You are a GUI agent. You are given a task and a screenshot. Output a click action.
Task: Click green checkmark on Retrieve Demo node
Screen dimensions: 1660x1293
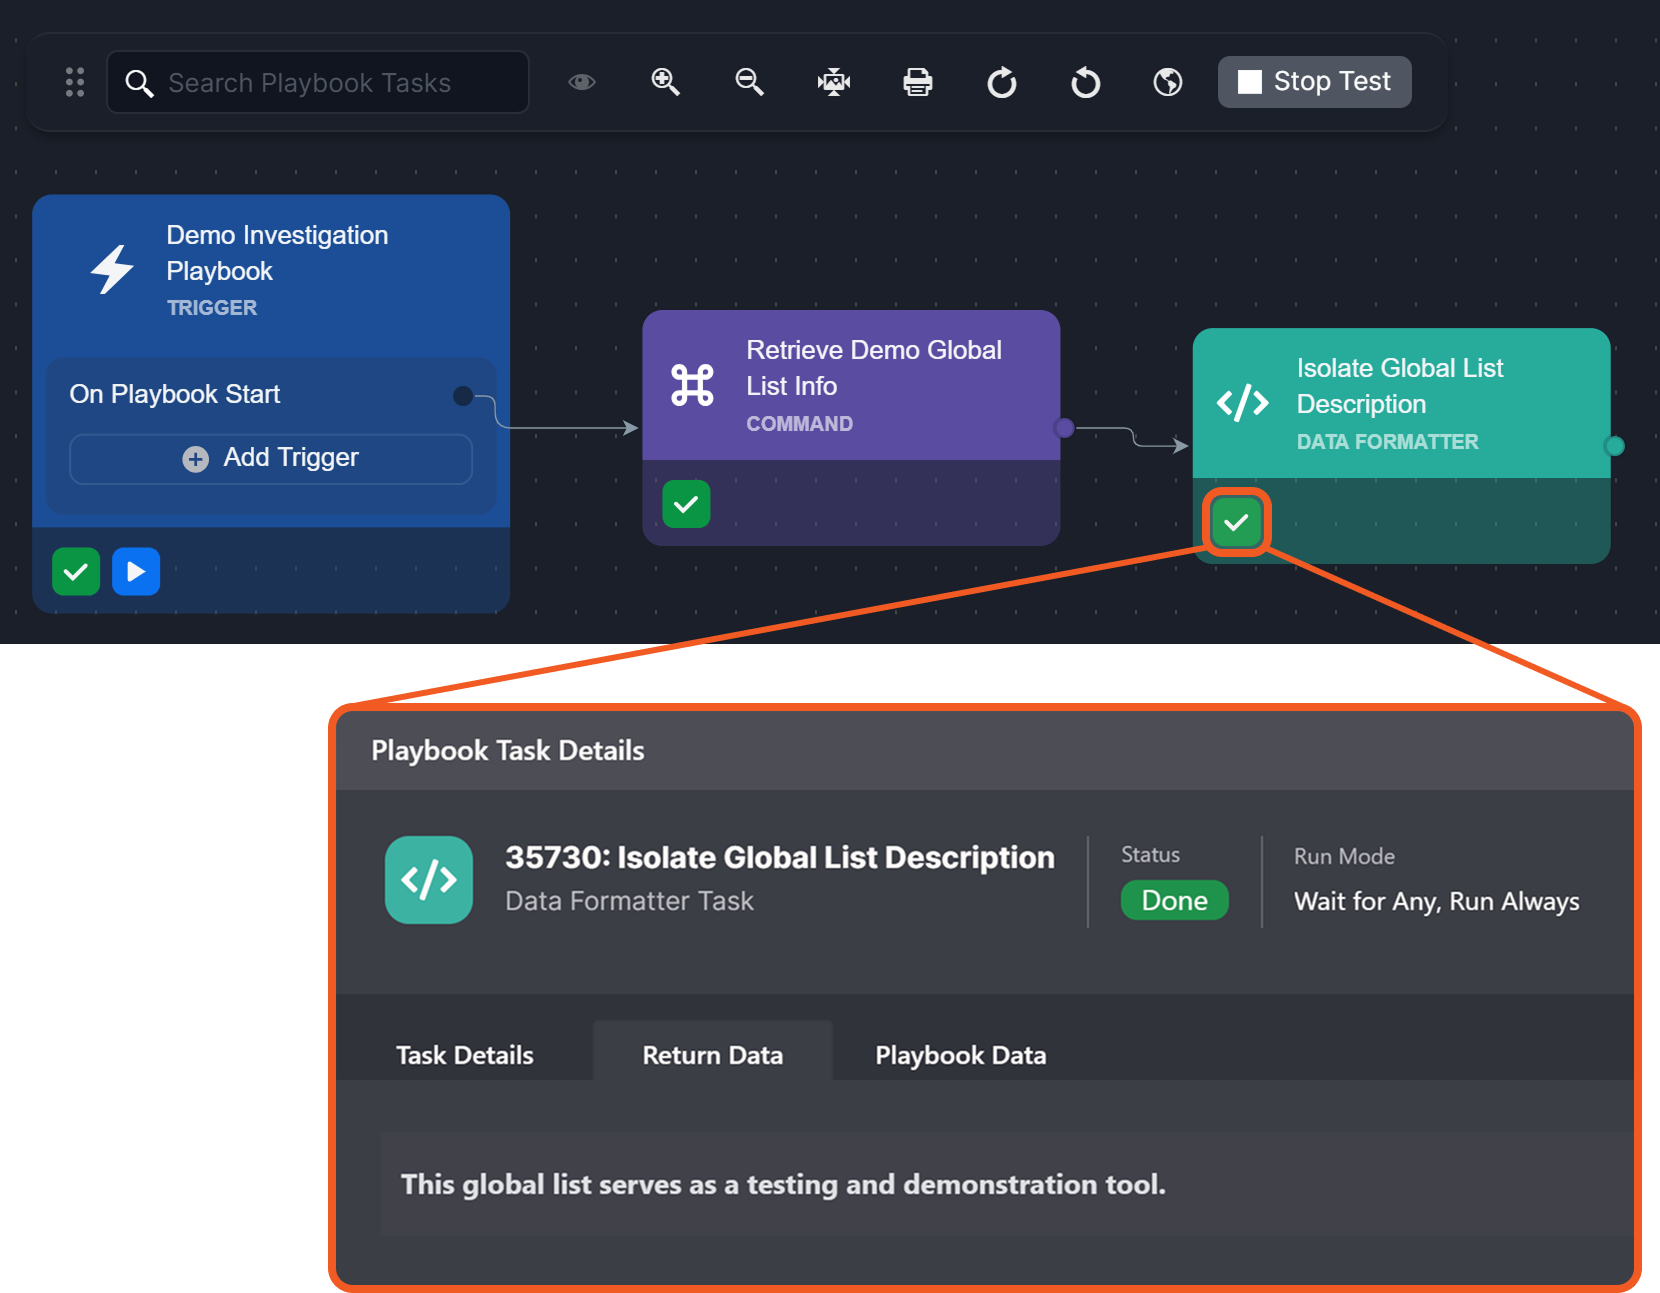686,504
